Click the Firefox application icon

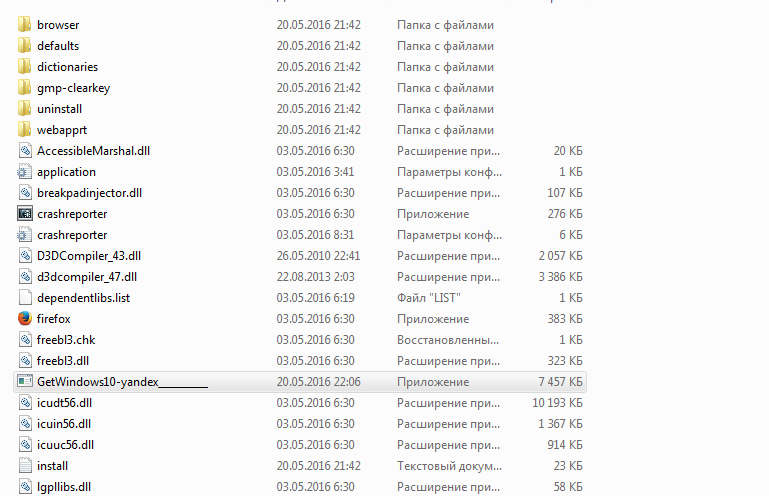click(26, 319)
